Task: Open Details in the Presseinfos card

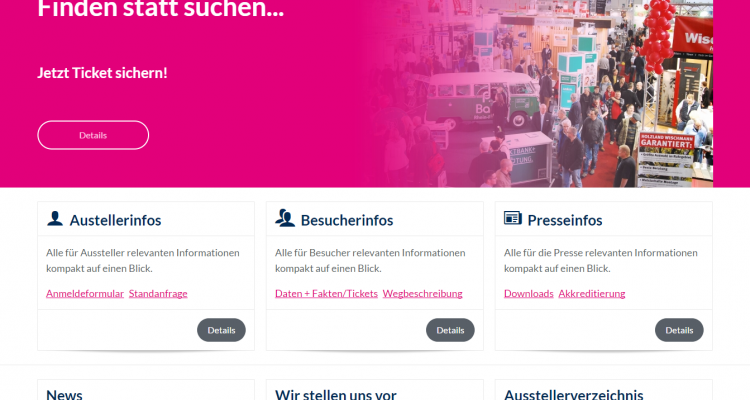Action: (679, 330)
